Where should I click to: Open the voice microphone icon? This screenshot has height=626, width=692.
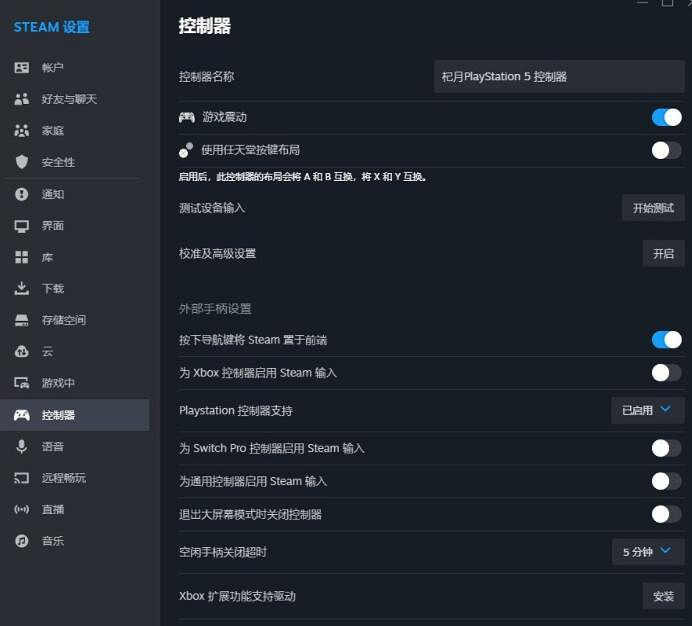point(22,446)
